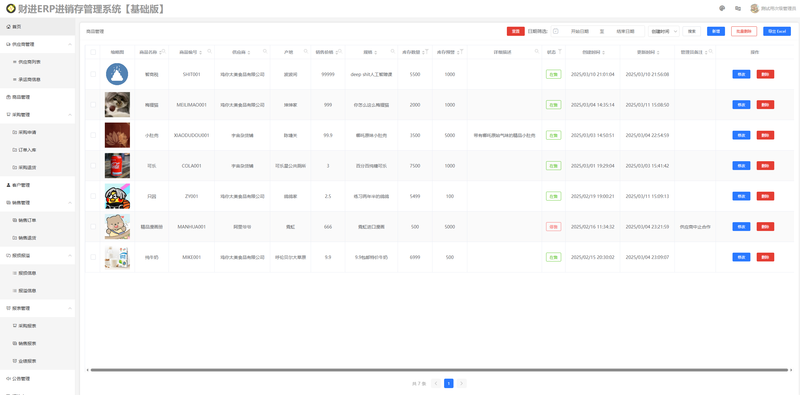This screenshot has width=800, height=395.
Task: Tick the checkbox for row XIAODUDOU001
Action: coord(93,135)
